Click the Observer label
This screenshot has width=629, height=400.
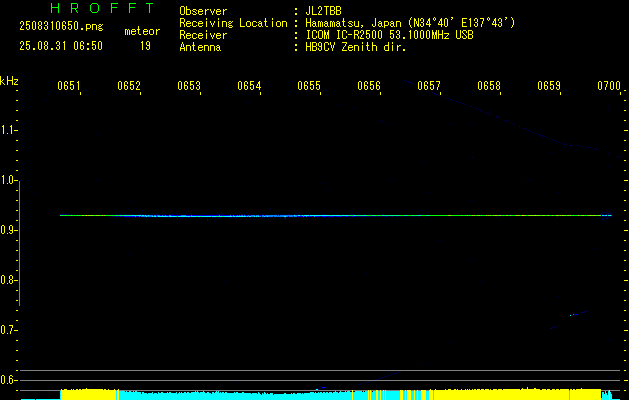(203, 11)
